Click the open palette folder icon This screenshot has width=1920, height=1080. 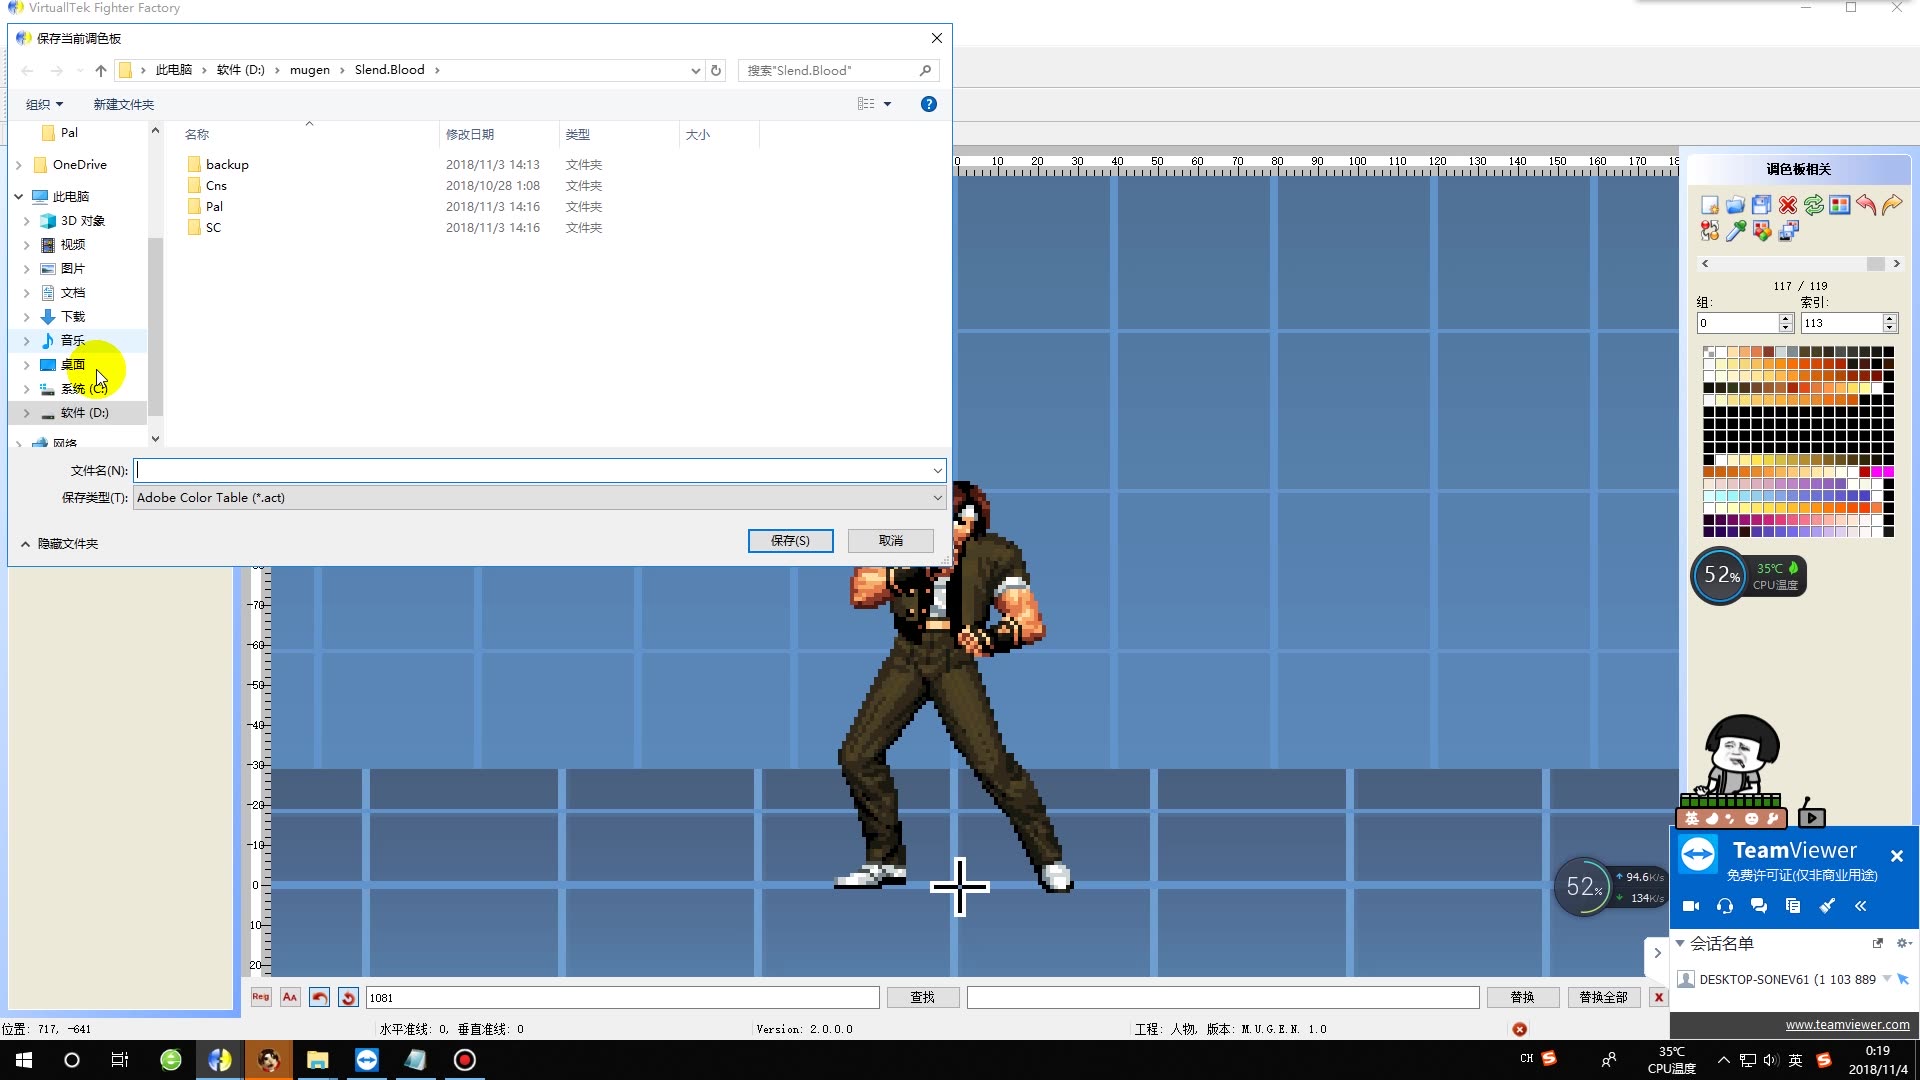(x=1736, y=205)
